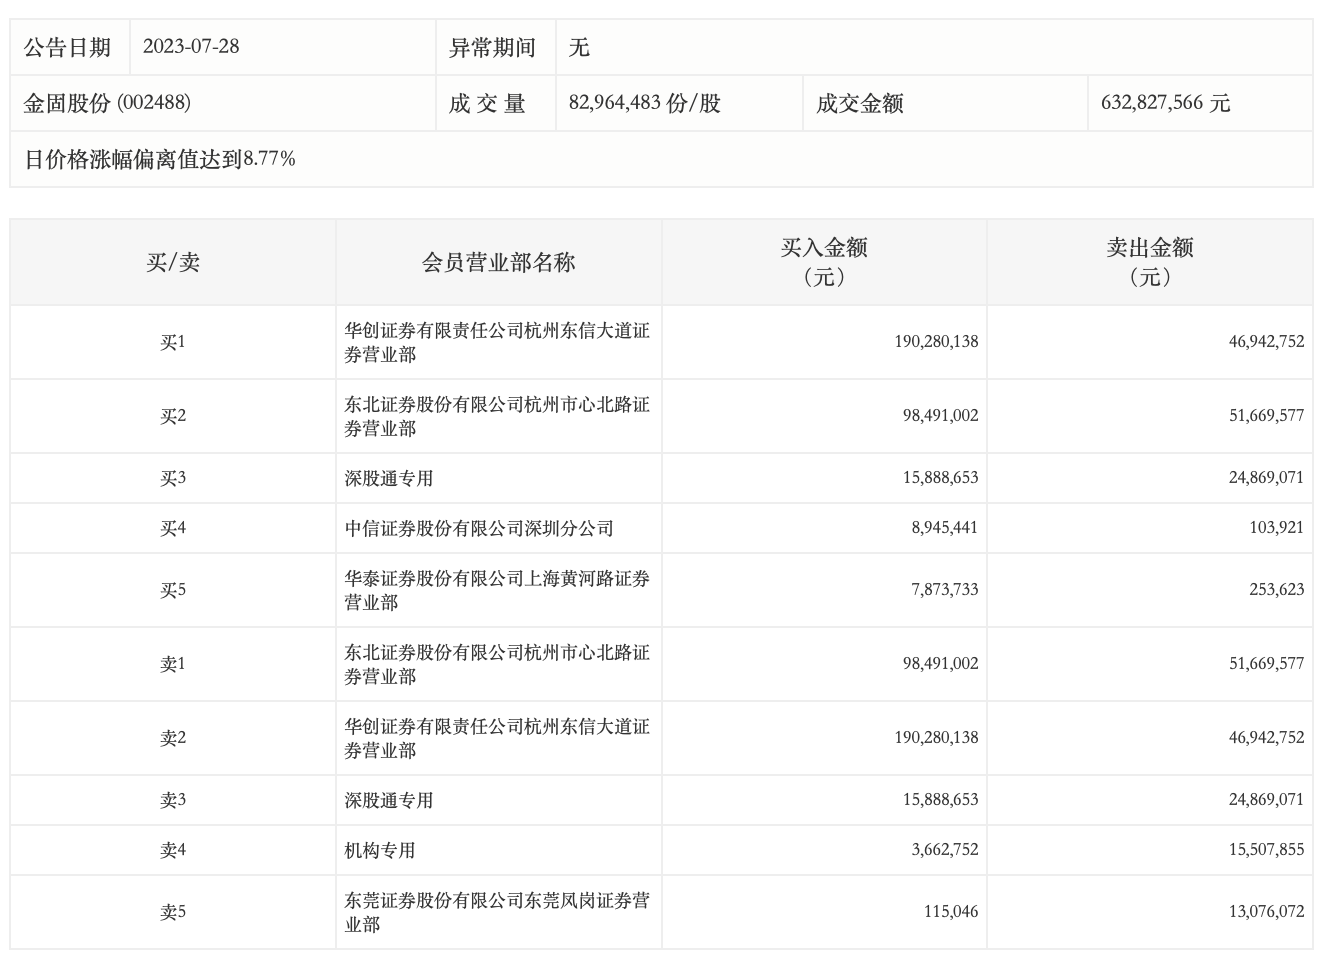Click the trading volume 82,964,483 份/股
This screenshot has height=964, width=1326.
coord(644,103)
